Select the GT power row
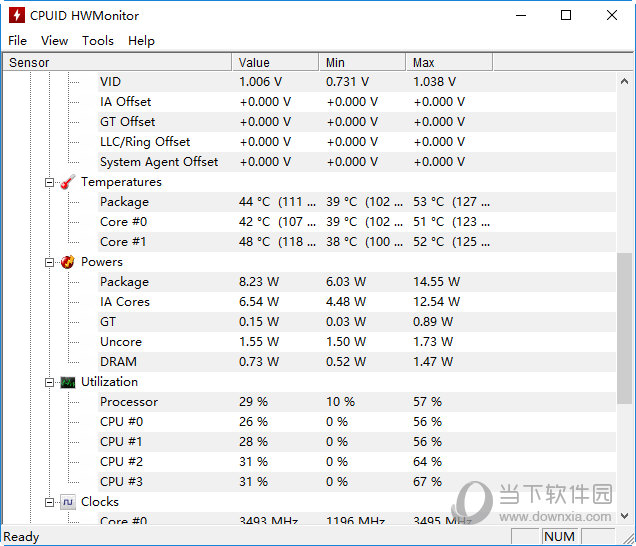Image resolution: width=636 pixels, height=546 pixels. pyautogui.click(x=357, y=322)
